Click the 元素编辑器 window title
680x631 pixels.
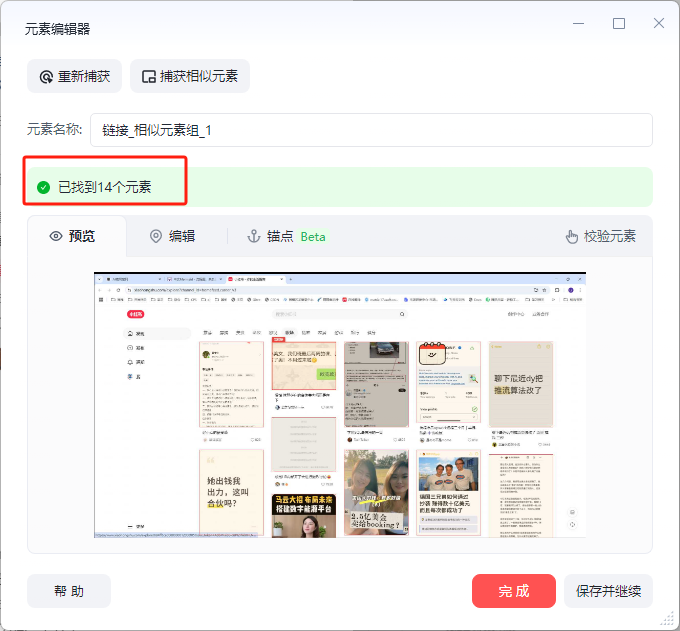coord(57,29)
